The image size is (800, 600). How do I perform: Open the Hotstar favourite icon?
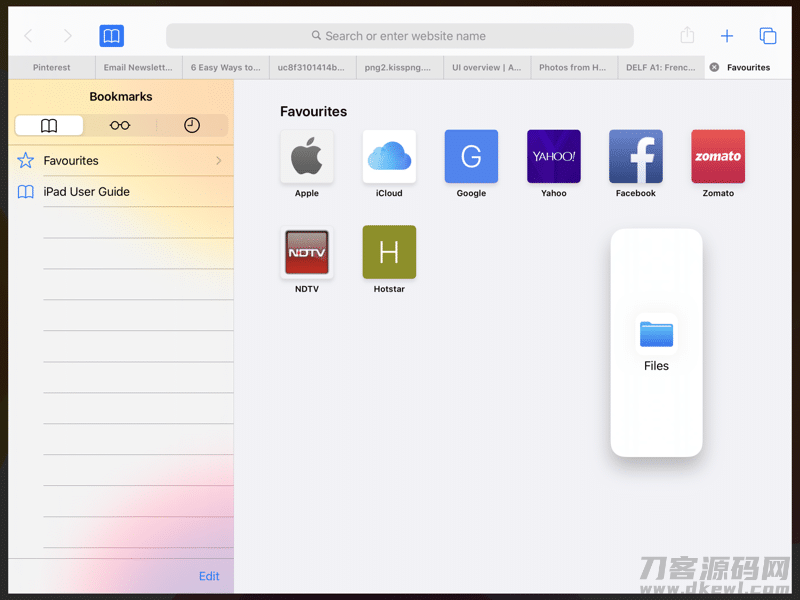(x=389, y=252)
